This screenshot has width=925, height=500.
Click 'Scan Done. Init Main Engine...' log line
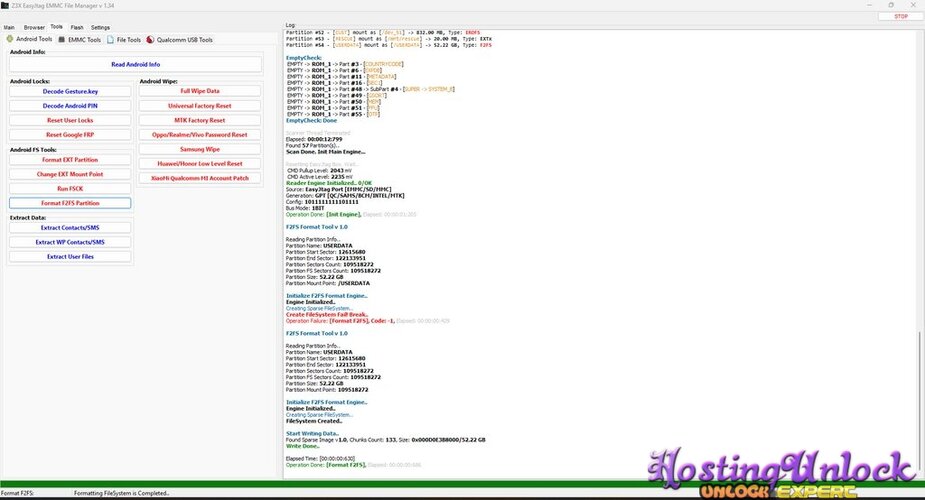click(326, 152)
